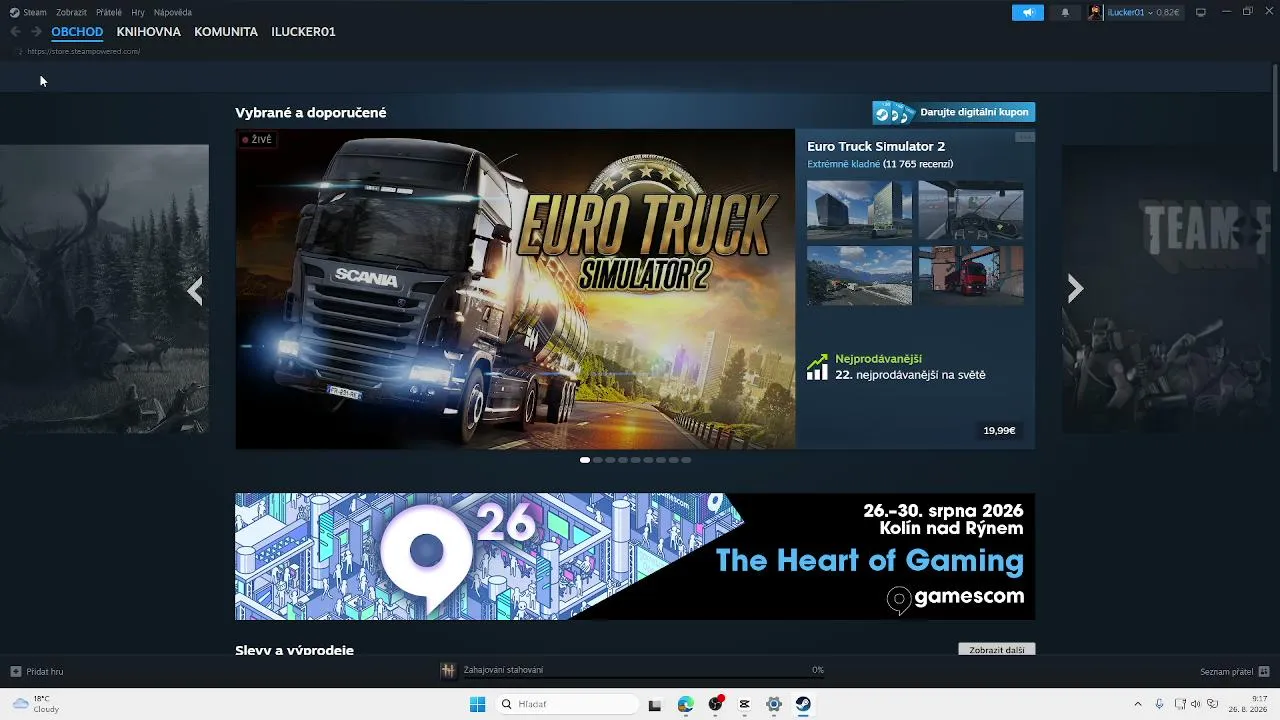This screenshot has width=1280, height=720.
Task: Click the Zahajování stahování download status
Action: [x=503, y=670]
